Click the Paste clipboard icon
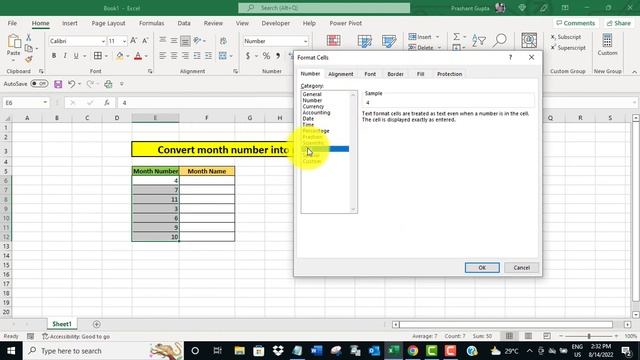Screen dimensions: 640x360 [x=14, y=41]
